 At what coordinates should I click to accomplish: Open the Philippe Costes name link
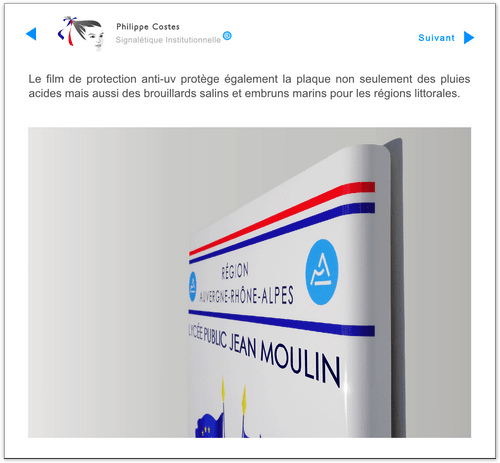[x=148, y=27]
